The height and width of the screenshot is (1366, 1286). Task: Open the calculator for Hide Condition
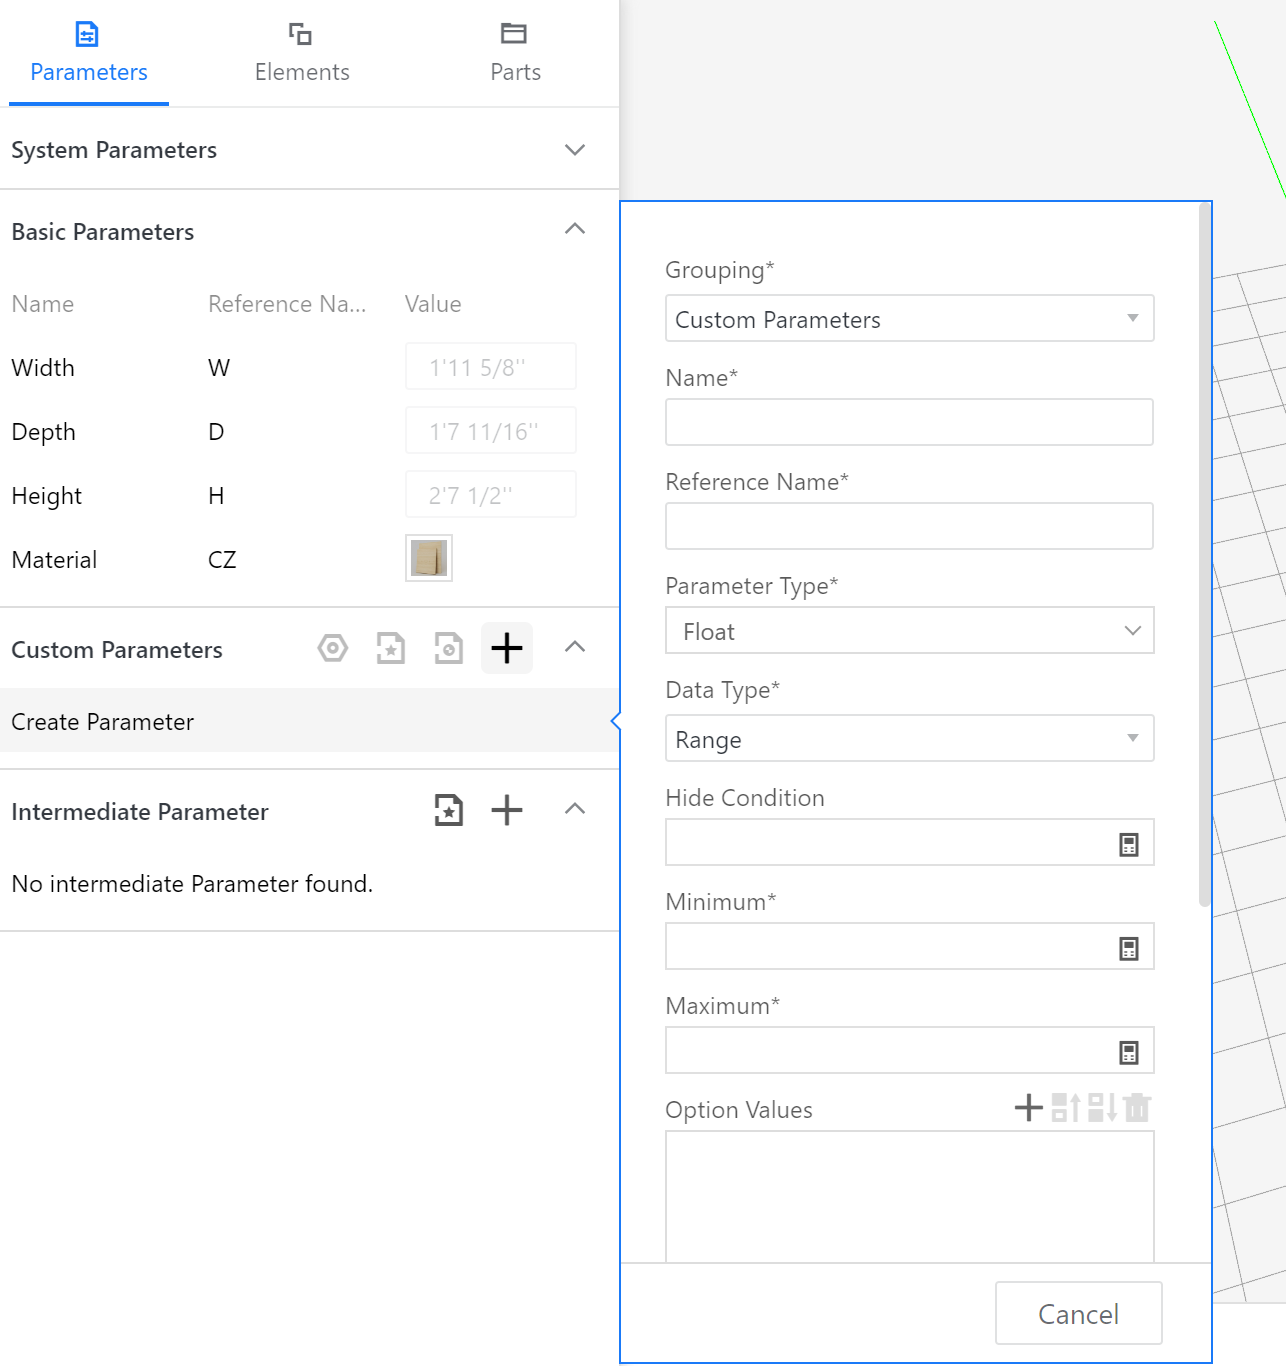pyautogui.click(x=1129, y=845)
